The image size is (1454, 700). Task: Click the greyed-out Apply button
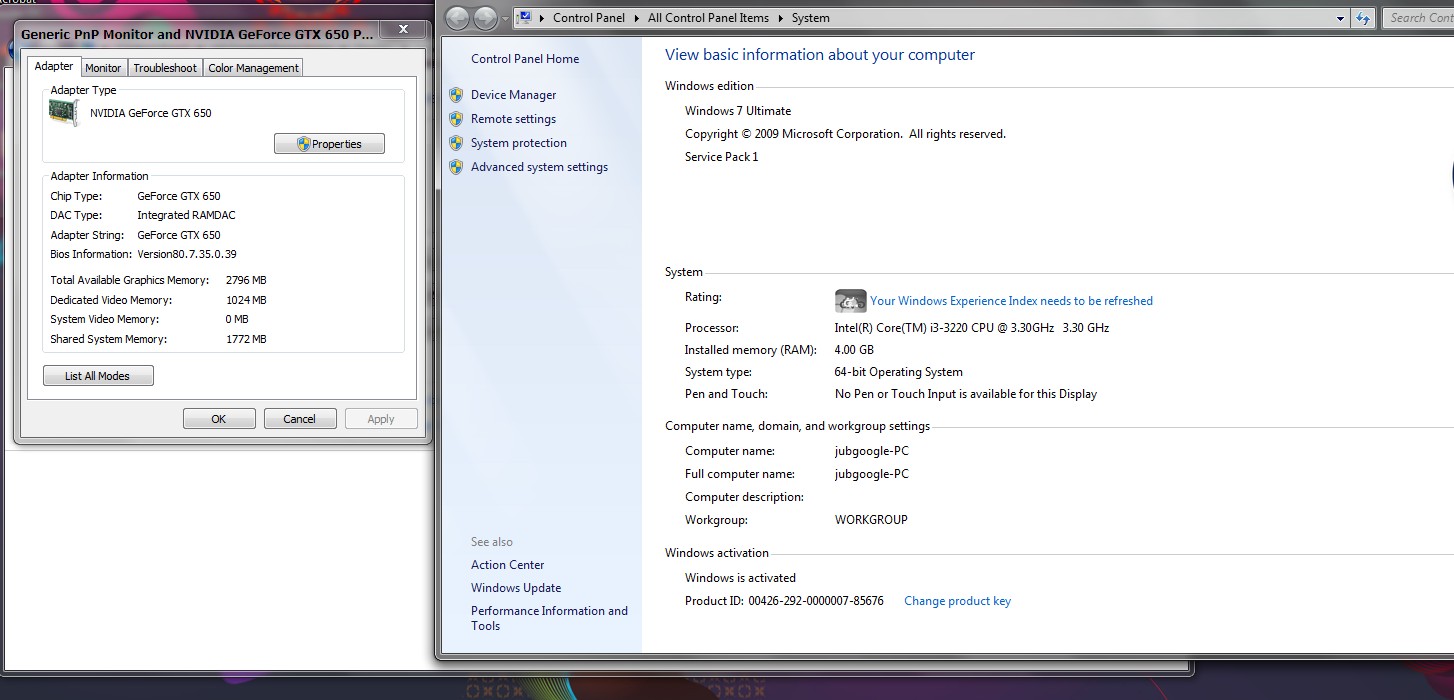tap(381, 419)
